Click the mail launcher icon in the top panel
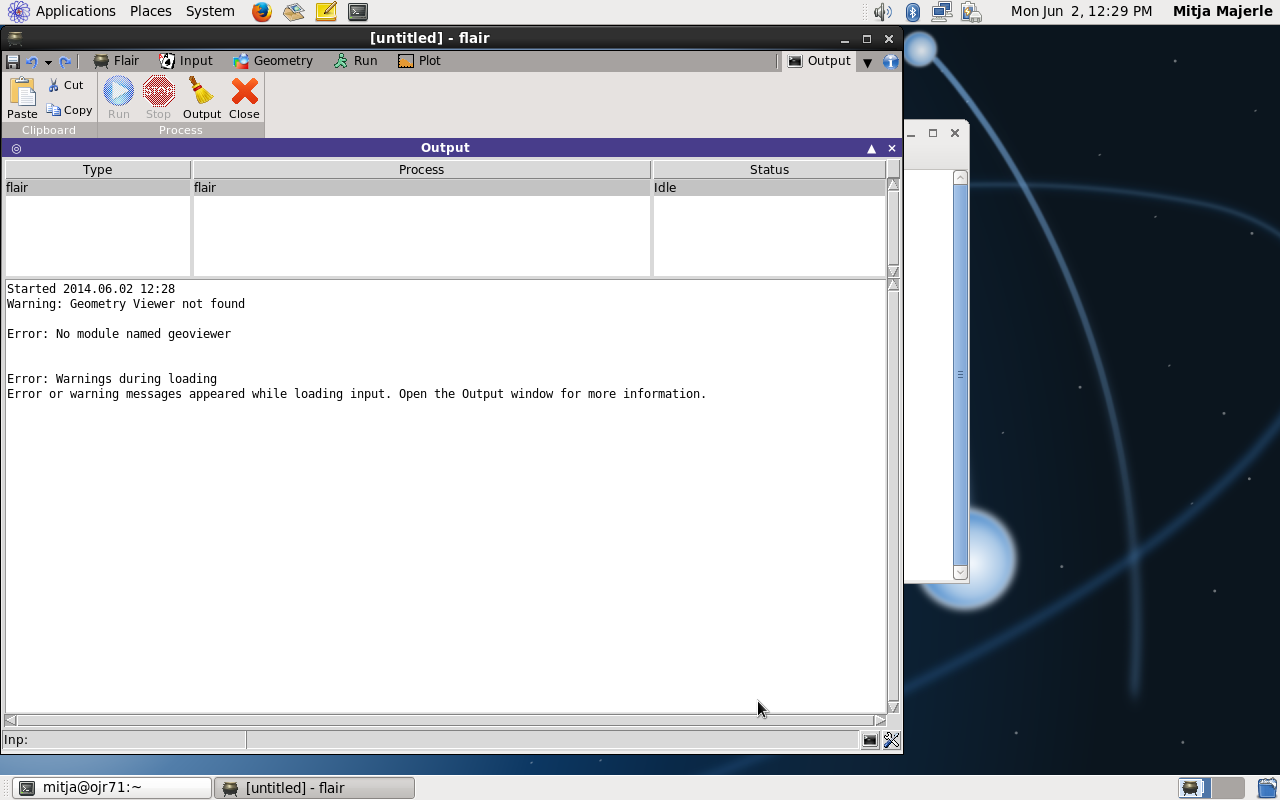The height and width of the screenshot is (800, 1280). tap(293, 12)
